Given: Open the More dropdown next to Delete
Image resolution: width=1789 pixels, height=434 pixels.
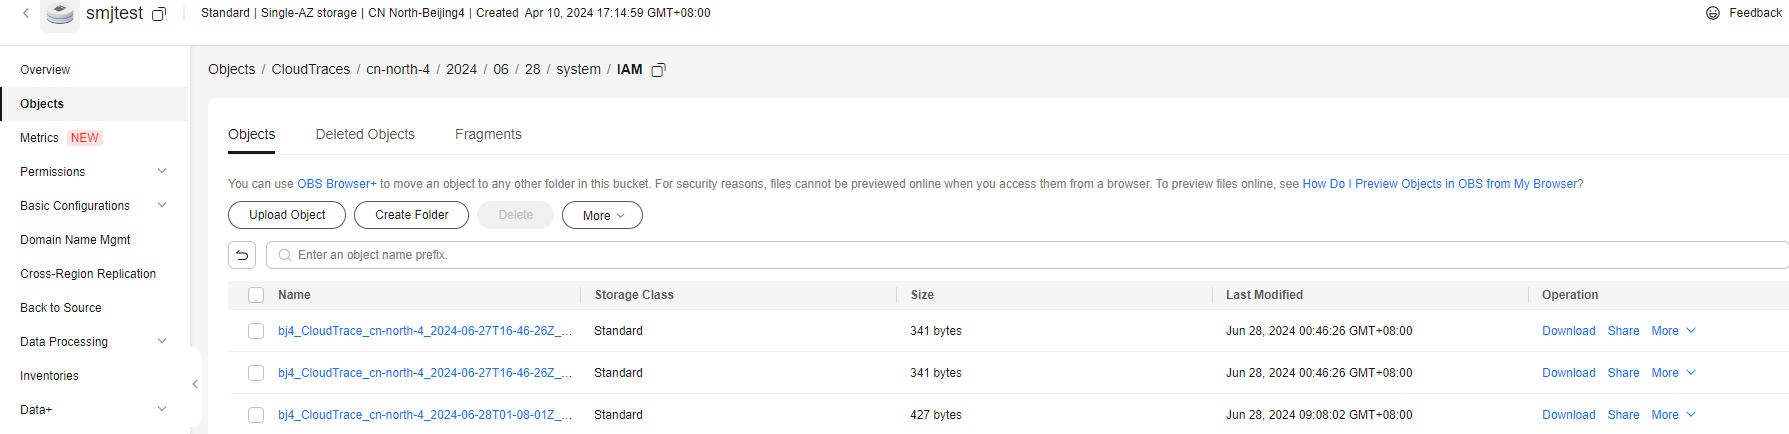Looking at the screenshot, I should tap(602, 215).
